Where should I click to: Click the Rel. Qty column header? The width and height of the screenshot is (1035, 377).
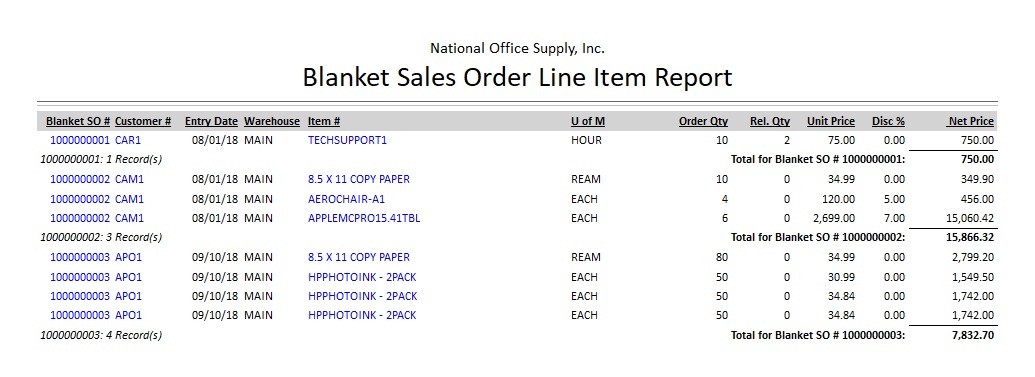[770, 121]
